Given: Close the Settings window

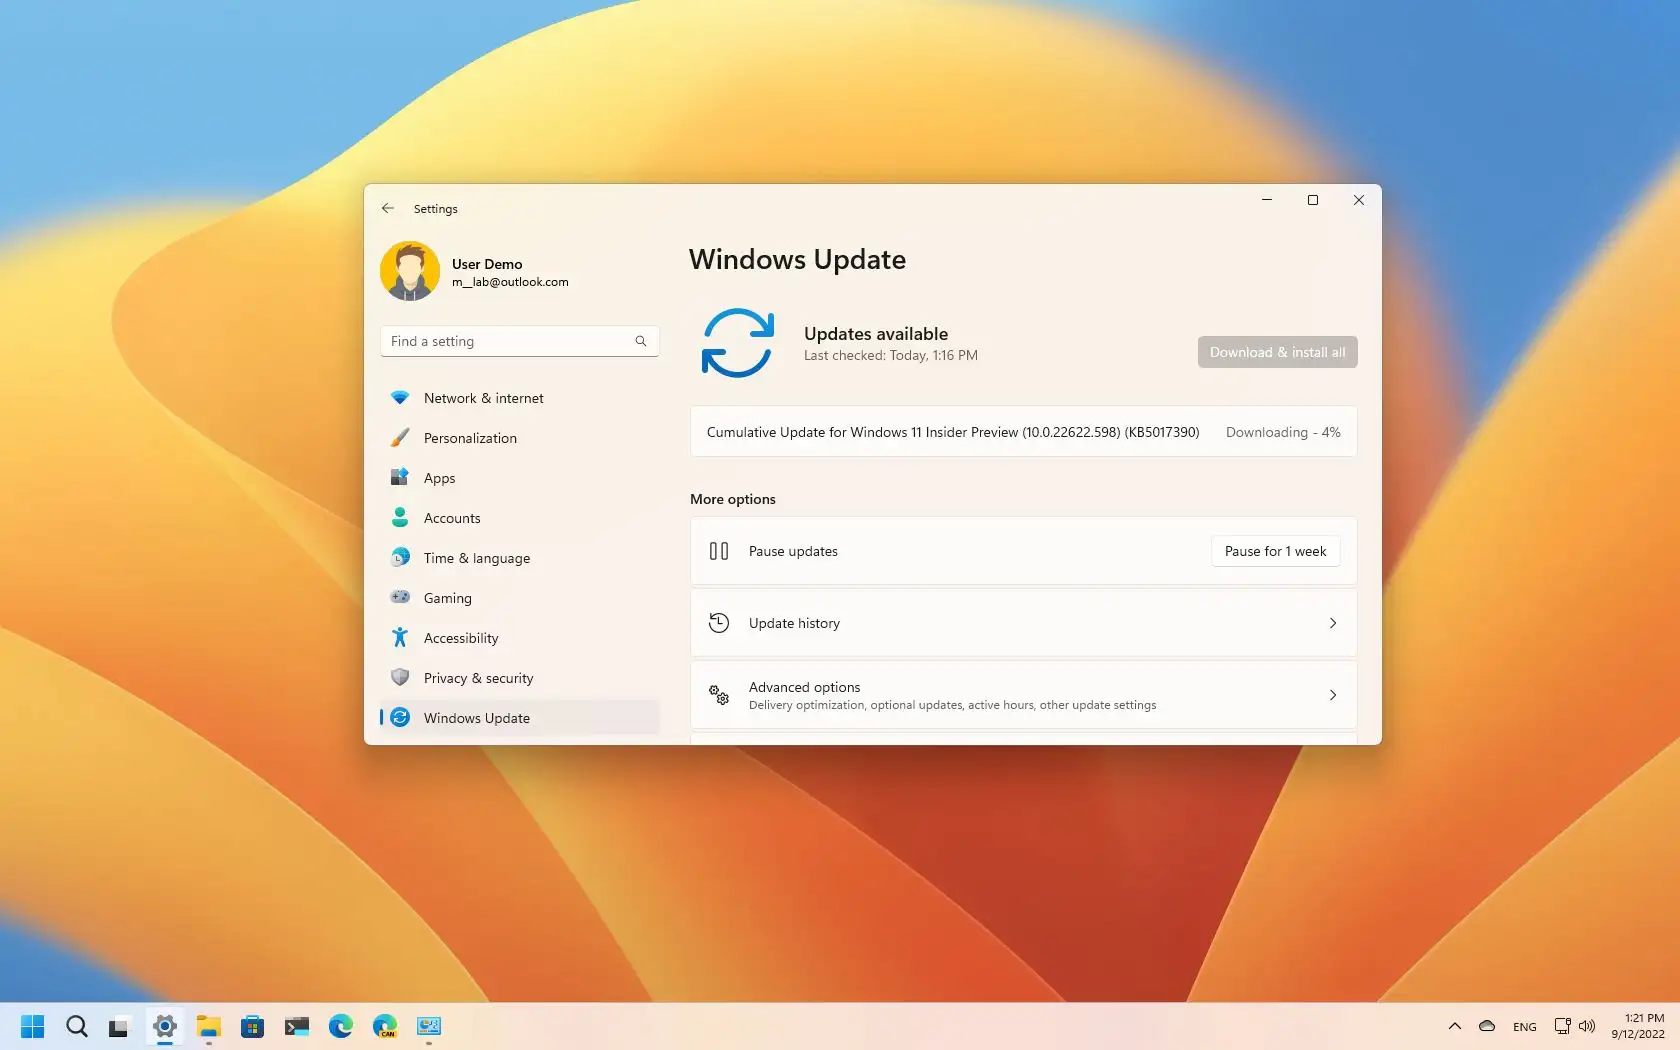Looking at the screenshot, I should (x=1359, y=200).
